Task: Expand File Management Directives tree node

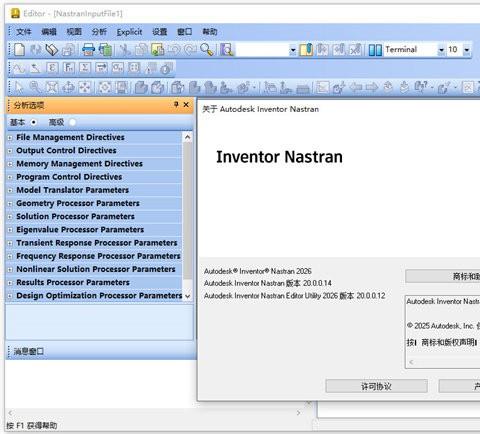Action: 10,138
